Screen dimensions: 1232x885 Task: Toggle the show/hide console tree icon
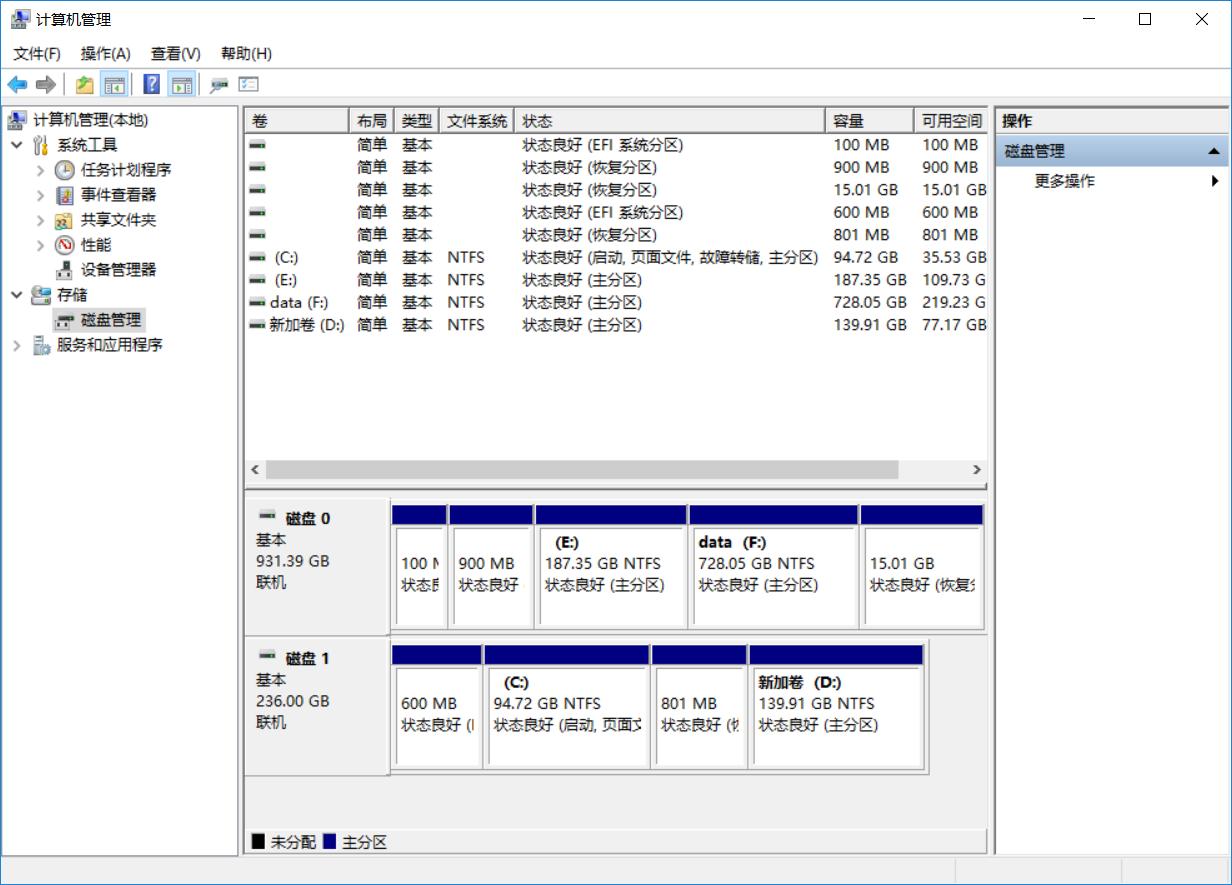[115, 85]
